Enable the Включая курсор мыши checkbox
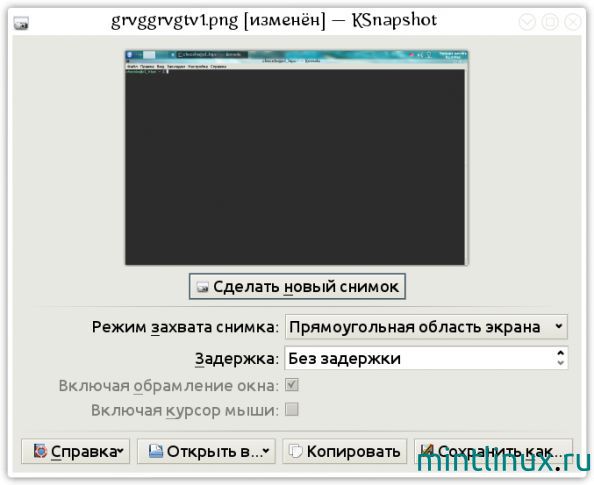This screenshot has width=594, height=485. tap(292, 410)
